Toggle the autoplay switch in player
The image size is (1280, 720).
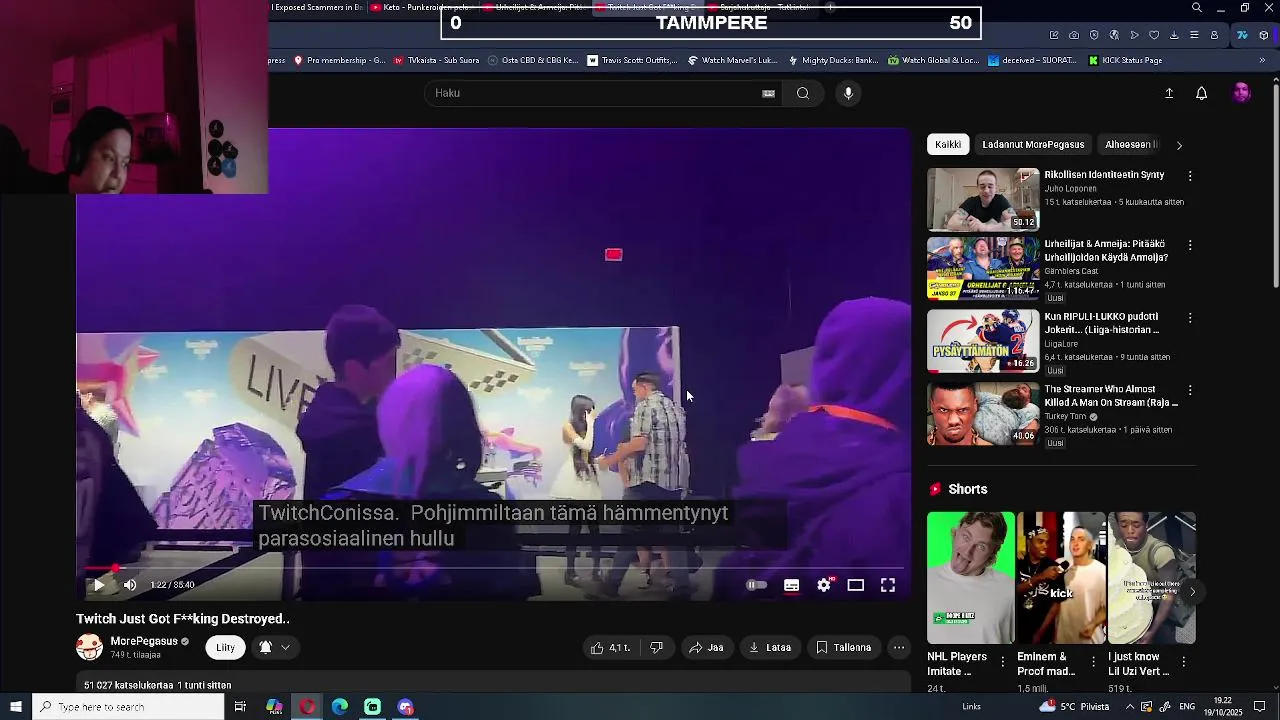[757, 585]
